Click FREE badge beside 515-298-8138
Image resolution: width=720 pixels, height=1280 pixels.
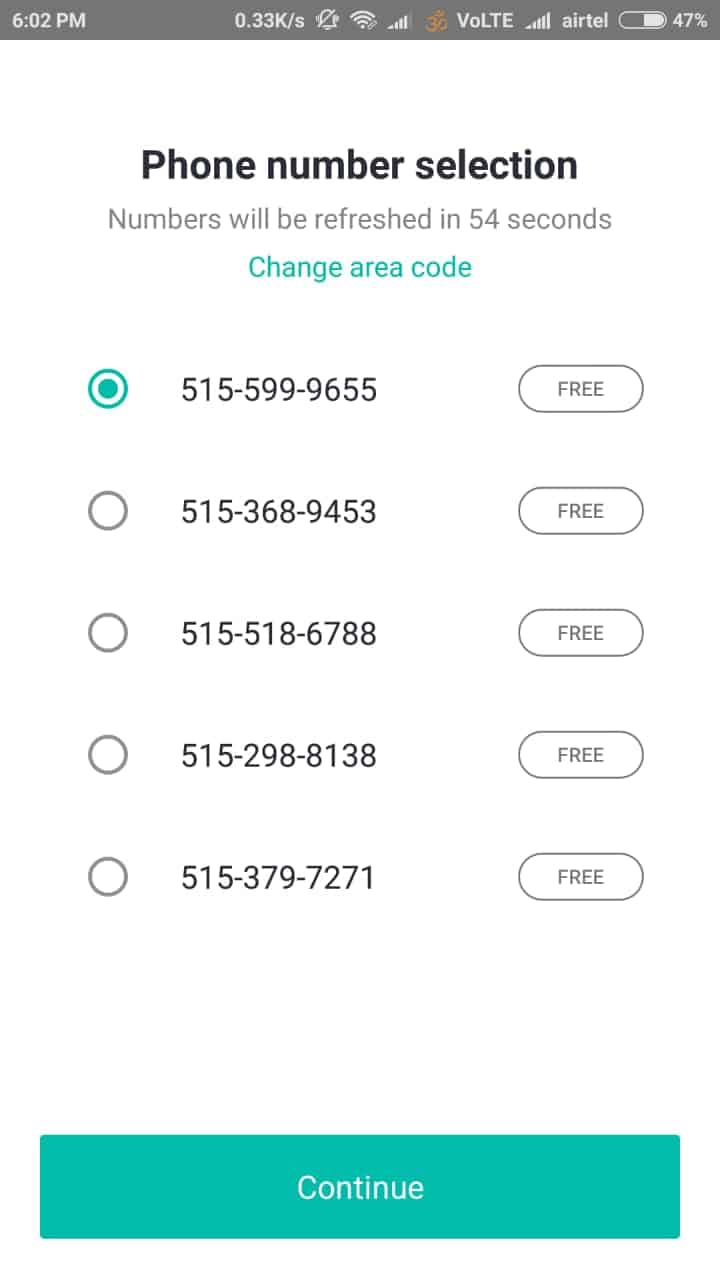pos(580,755)
